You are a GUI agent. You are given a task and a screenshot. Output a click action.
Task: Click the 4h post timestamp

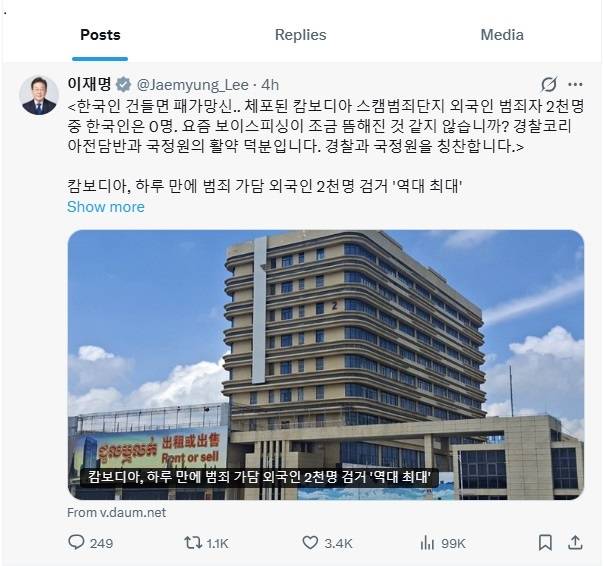click(270, 85)
